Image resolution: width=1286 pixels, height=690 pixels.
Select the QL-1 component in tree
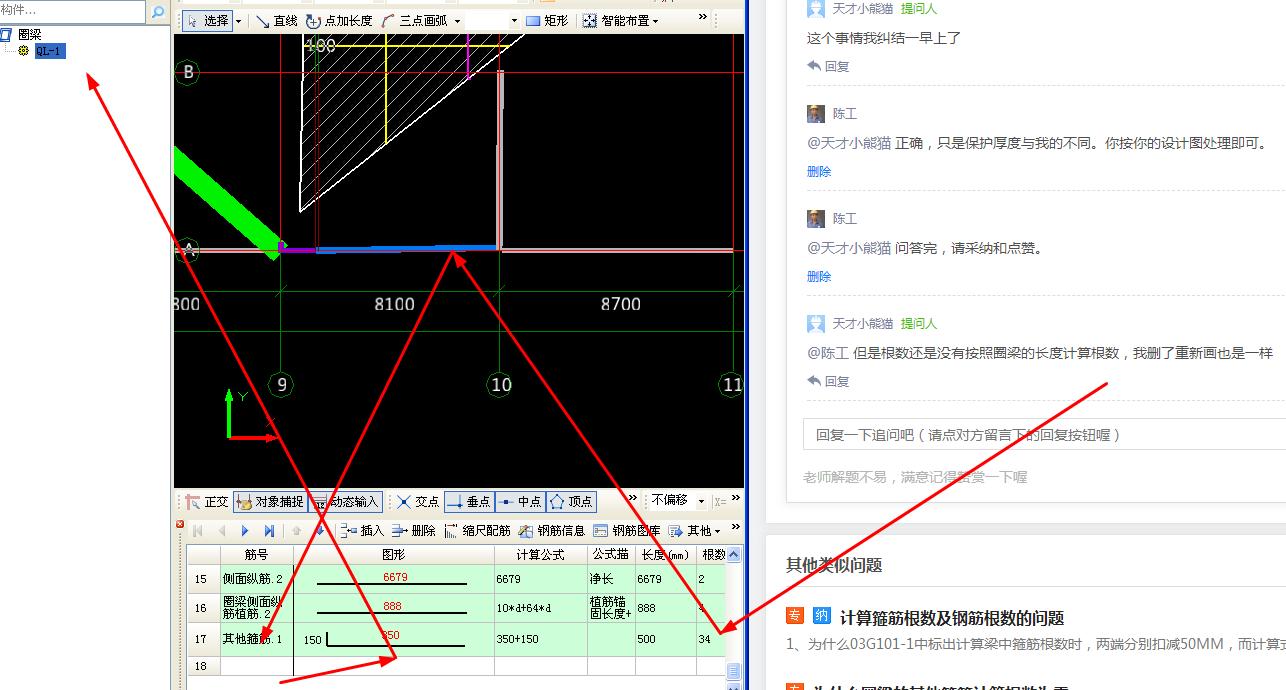(x=50, y=51)
